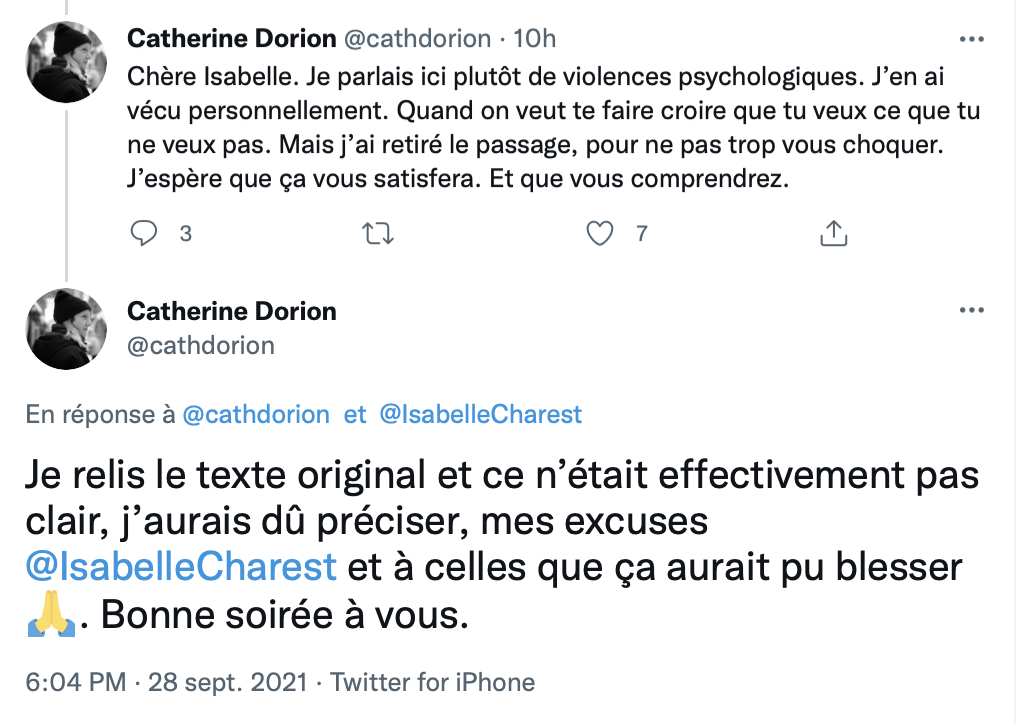This screenshot has height=724, width=1018.
Task: Open the three-dot menu on top tweet
Action: 972,40
